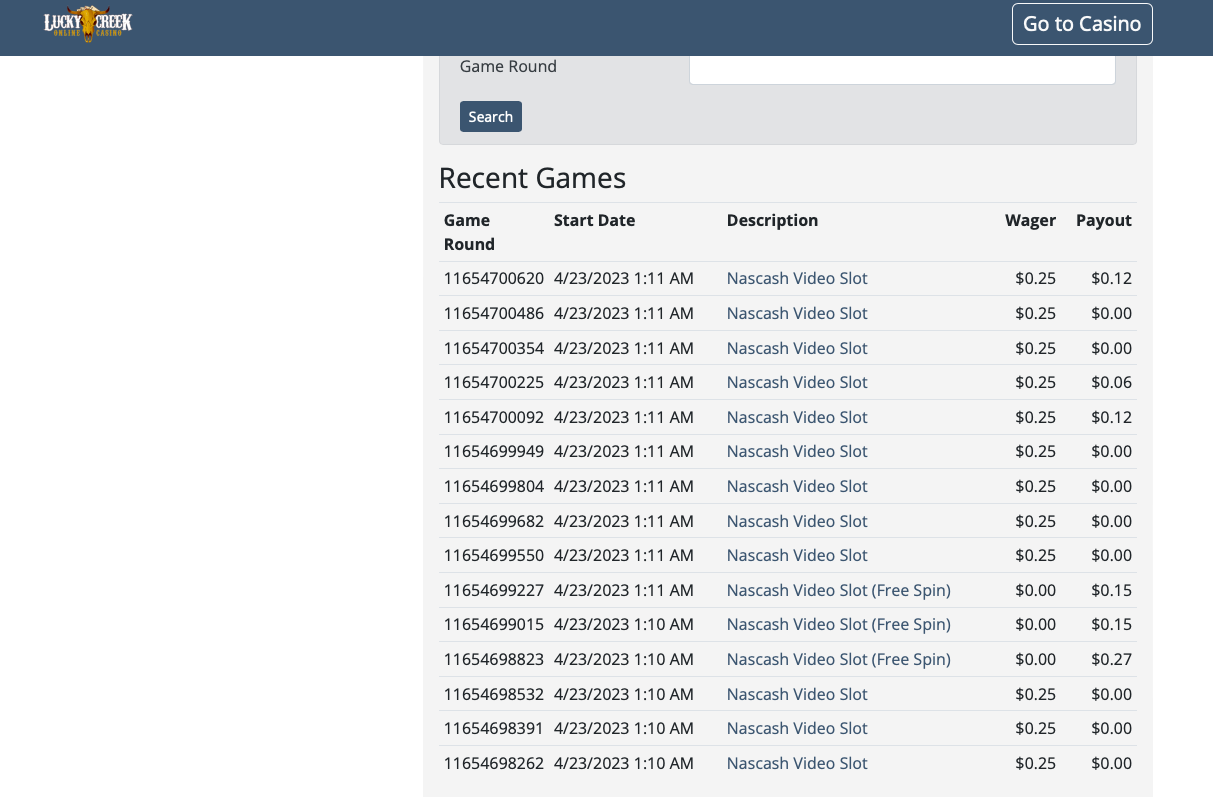Focus the Game Round input field
Screen dimensions: 1213x797
(901, 68)
